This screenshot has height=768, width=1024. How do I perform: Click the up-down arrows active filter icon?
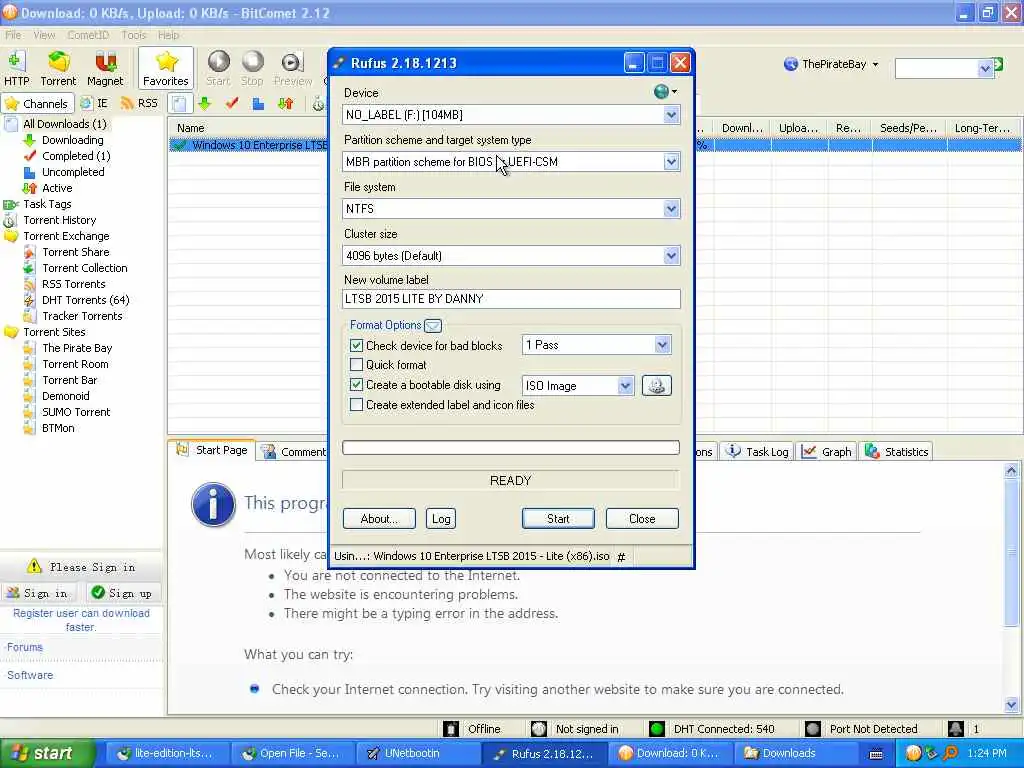point(285,103)
